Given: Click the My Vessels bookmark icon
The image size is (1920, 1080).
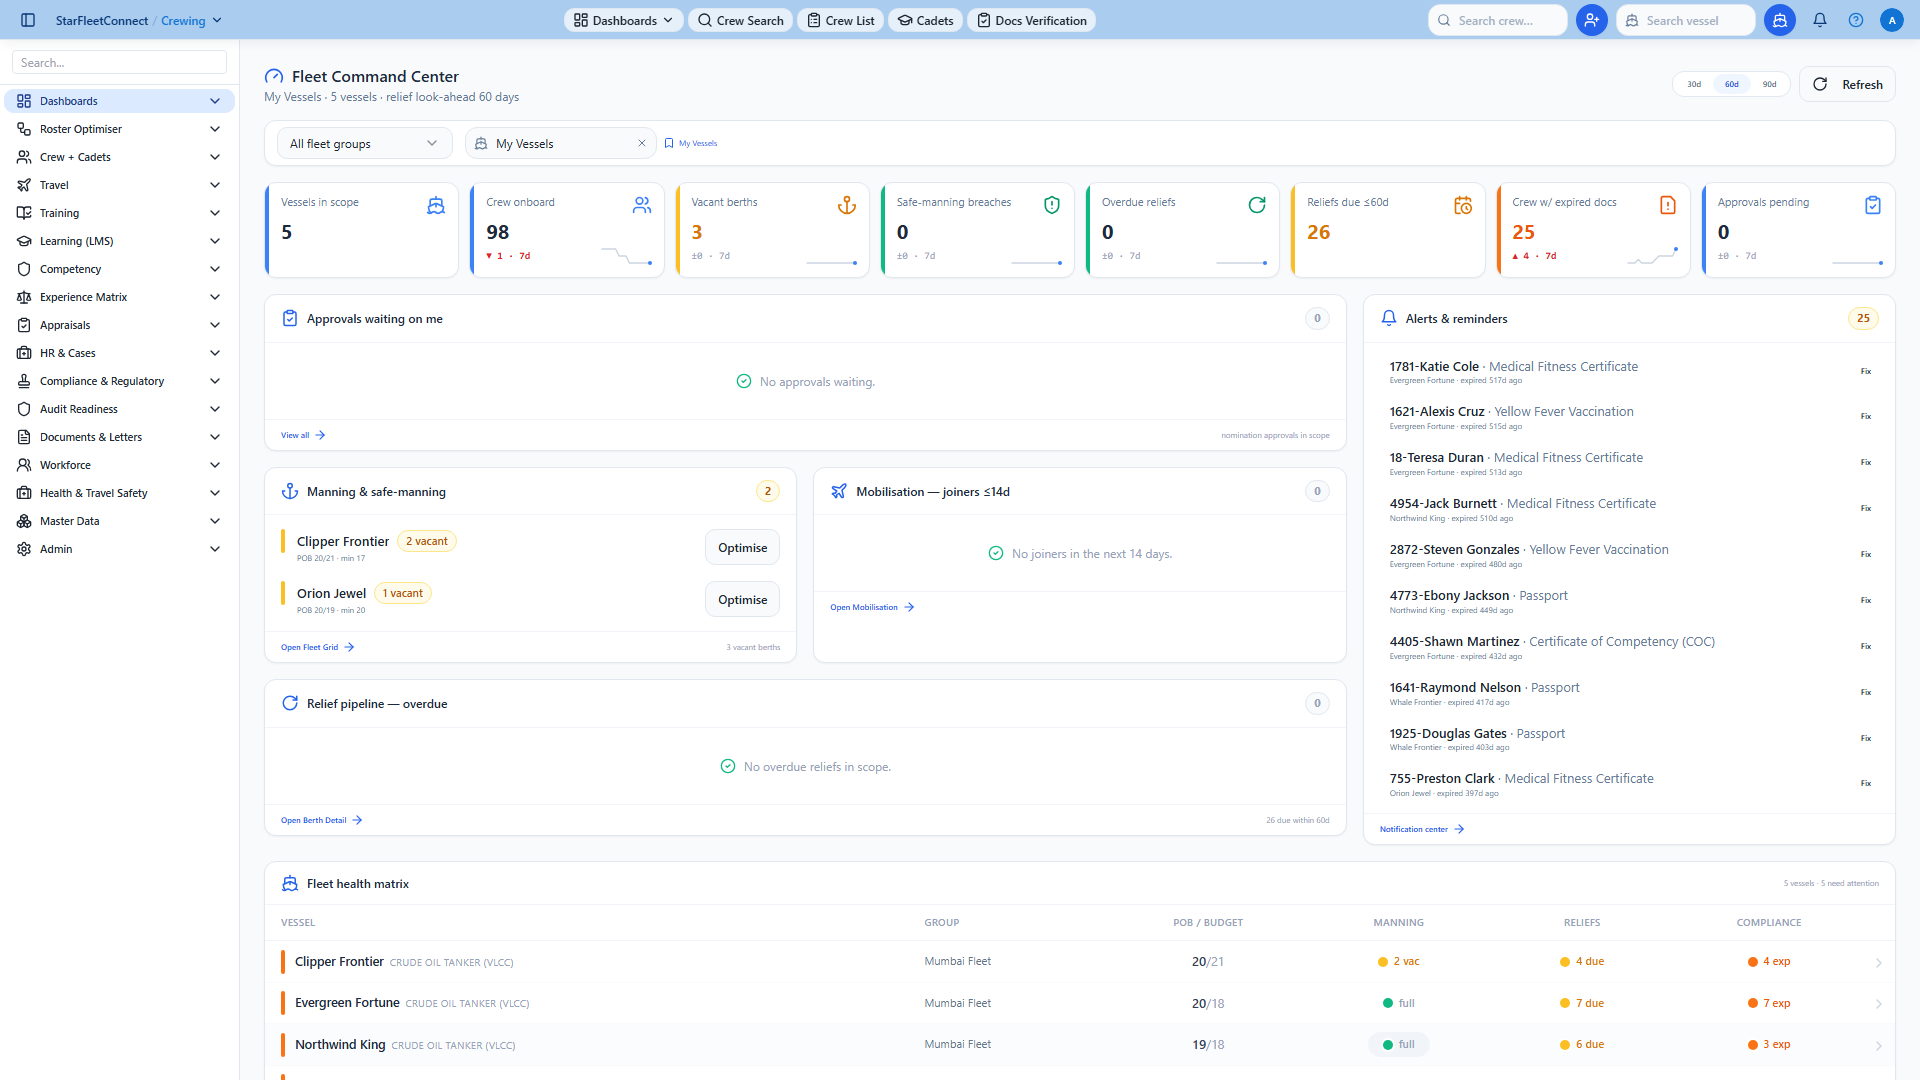Looking at the screenshot, I should point(669,143).
